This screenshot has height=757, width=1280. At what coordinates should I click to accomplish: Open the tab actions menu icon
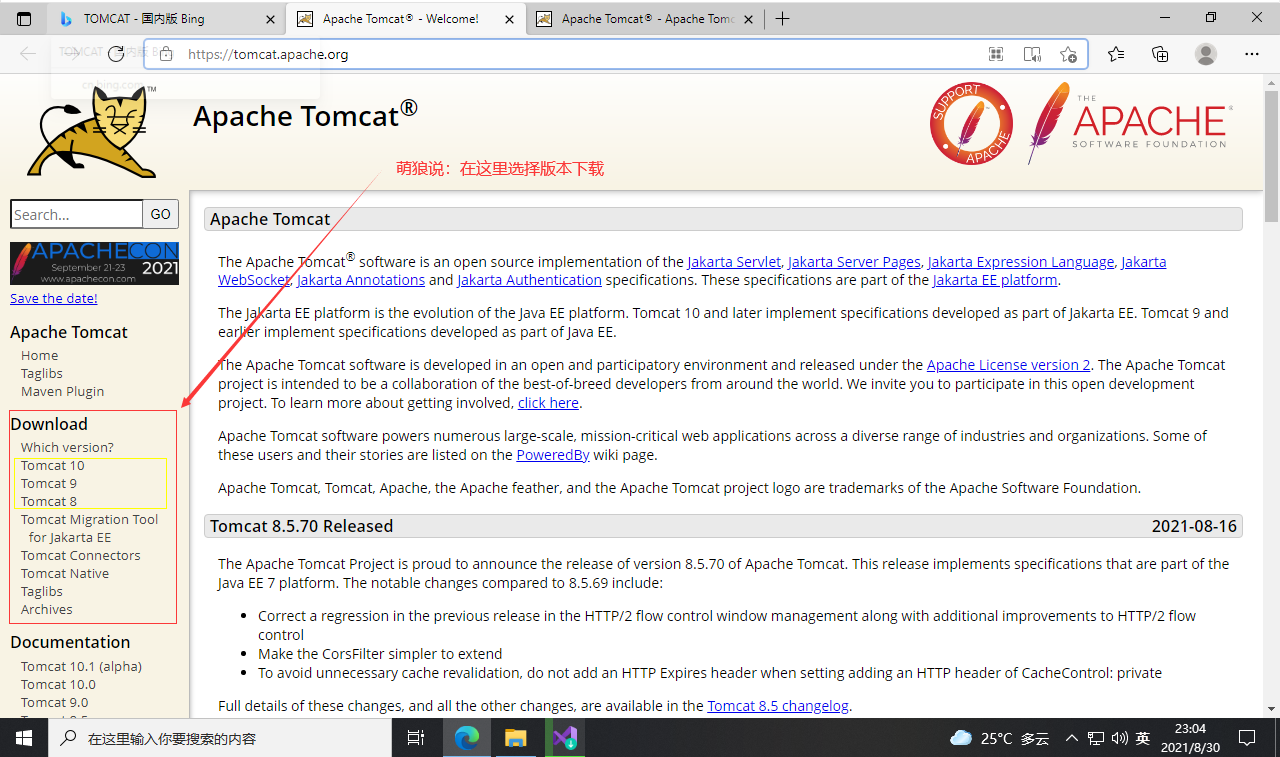[24, 18]
